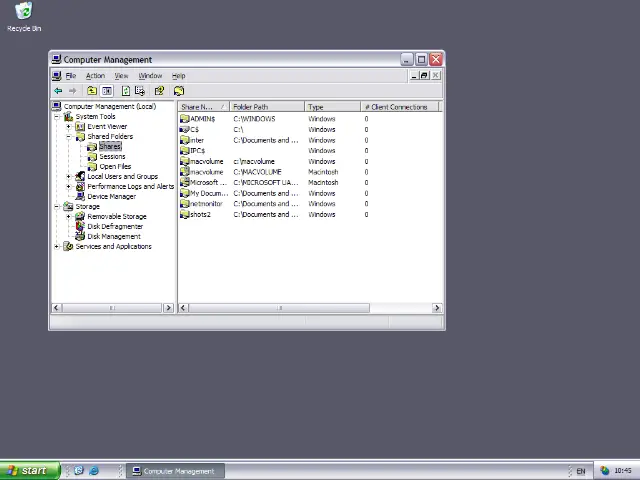Expand the Services and Applications node
This screenshot has width=640, height=480.
(57, 247)
